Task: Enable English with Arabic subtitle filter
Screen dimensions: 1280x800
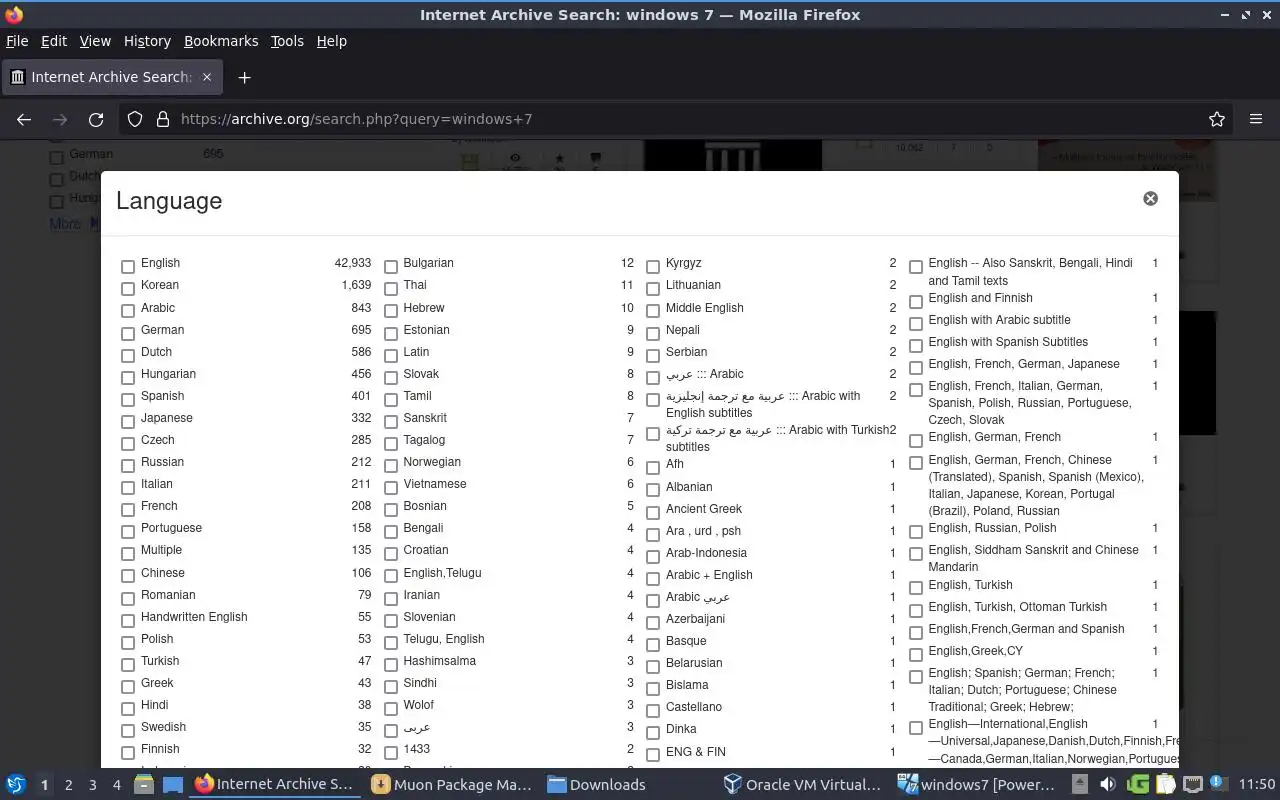Action: click(x=916, y=324)
